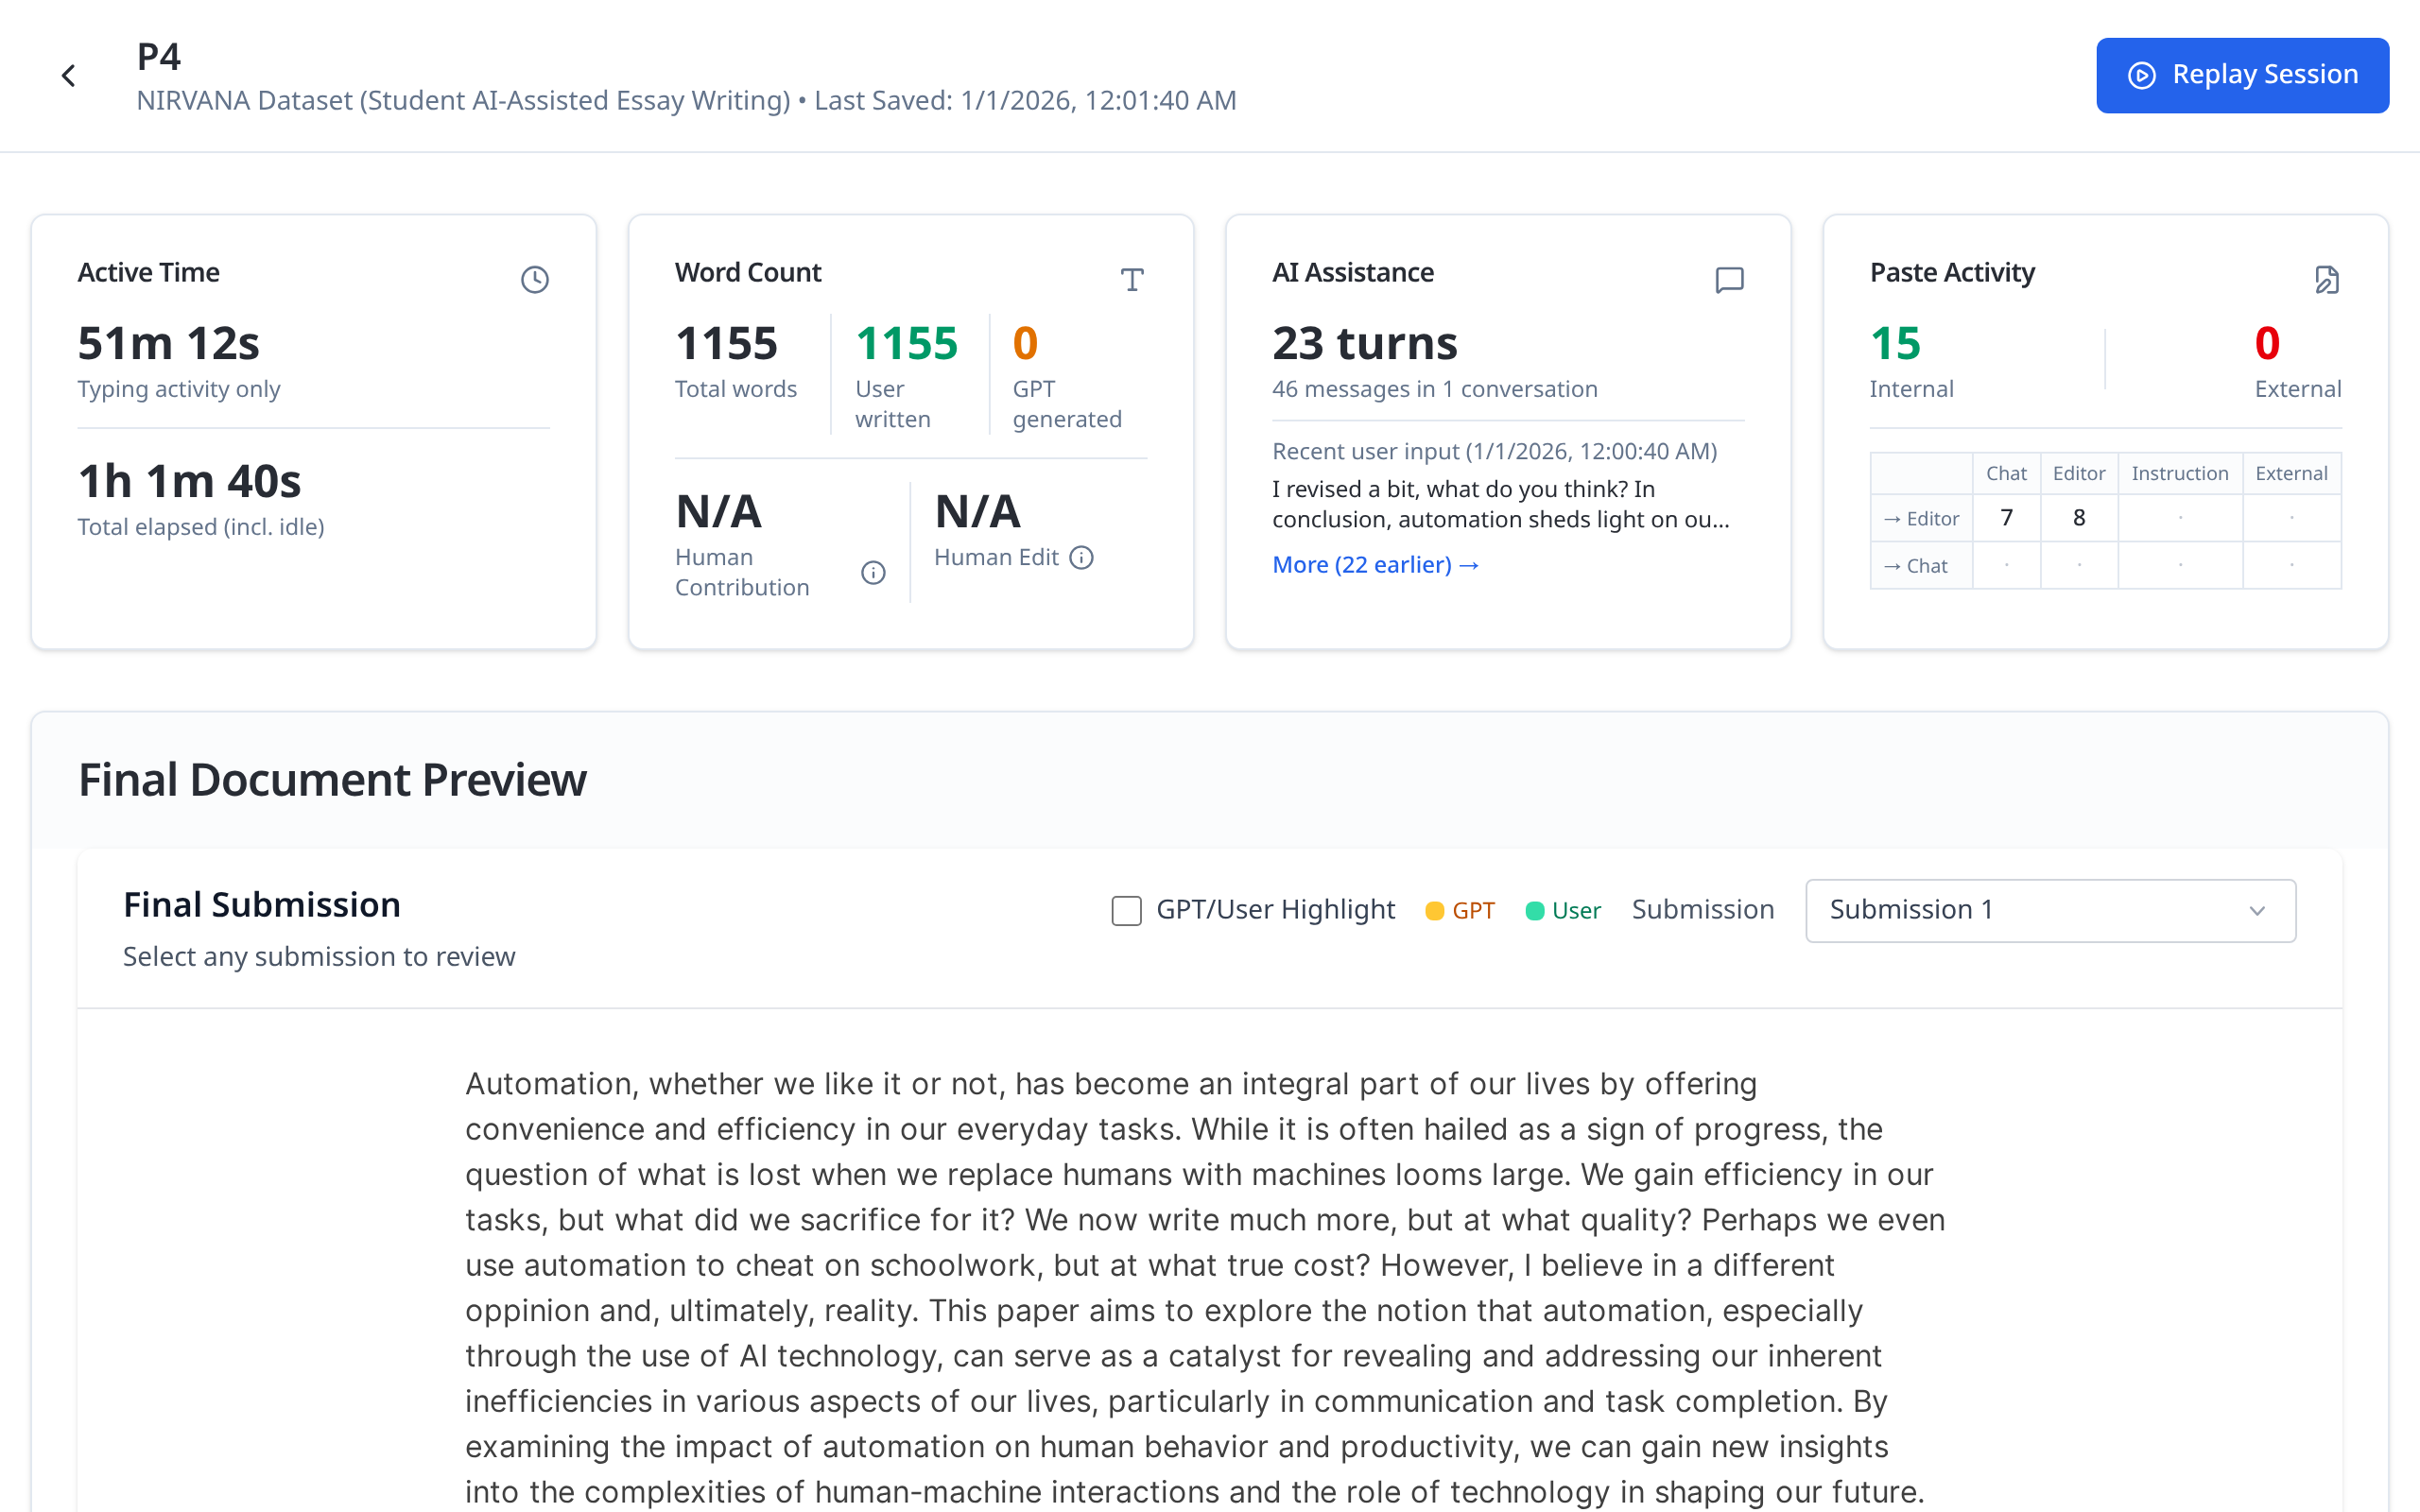Image resolution: width=2420 pixels, height=1512 pixels.
Task: Click the chat bubble icon in AI Assistance card
Action: (x=1729, y=279)
